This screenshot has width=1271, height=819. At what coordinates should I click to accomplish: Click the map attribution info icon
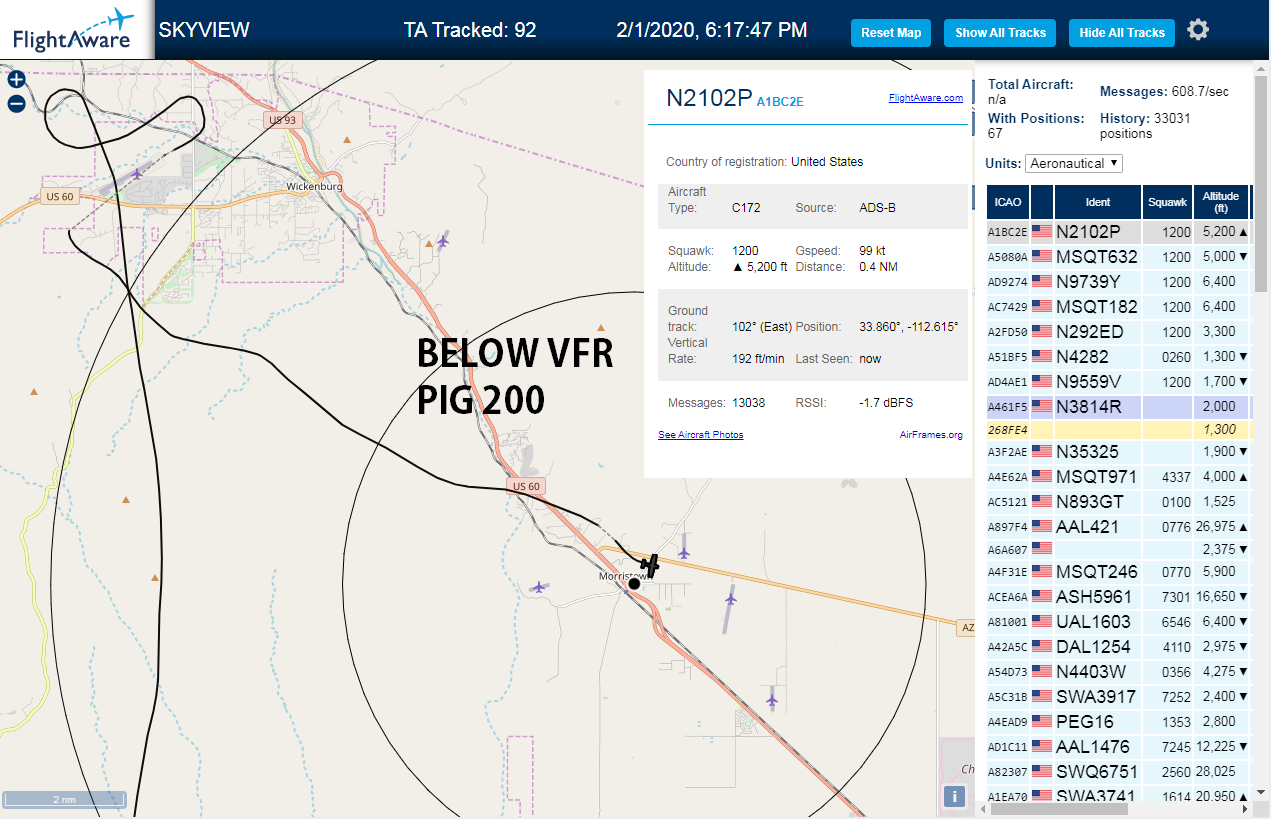point(954,796)
